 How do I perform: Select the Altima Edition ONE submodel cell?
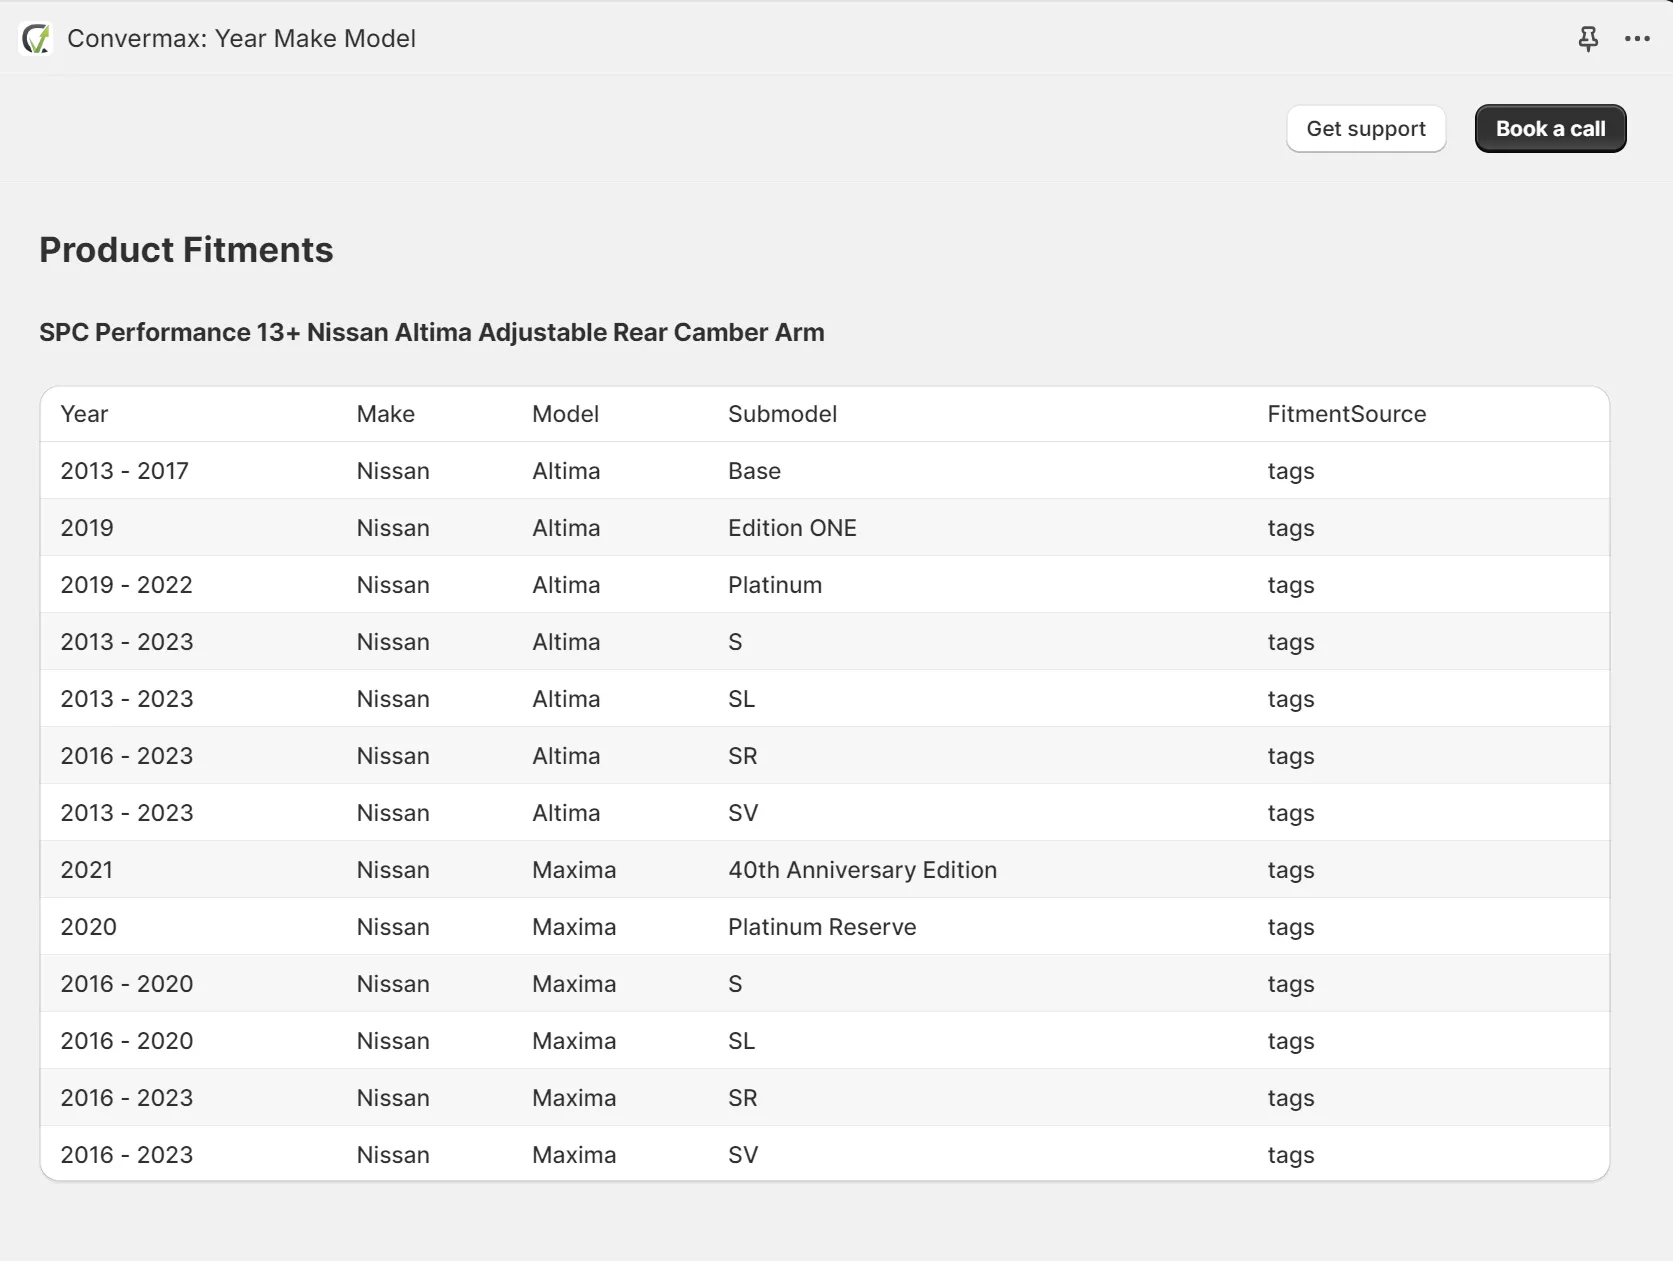coord(792,528)
